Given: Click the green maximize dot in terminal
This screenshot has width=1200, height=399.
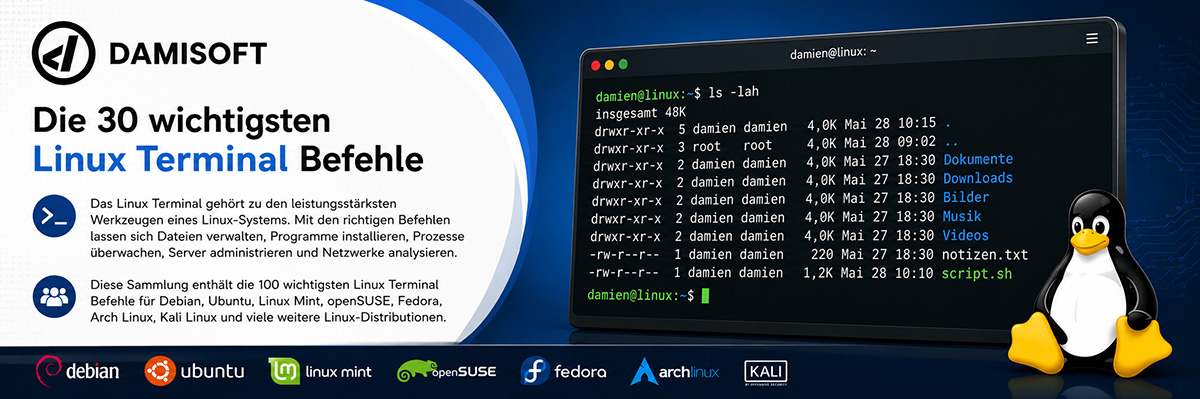Looking at the screenshot, I should click(623, 64).
